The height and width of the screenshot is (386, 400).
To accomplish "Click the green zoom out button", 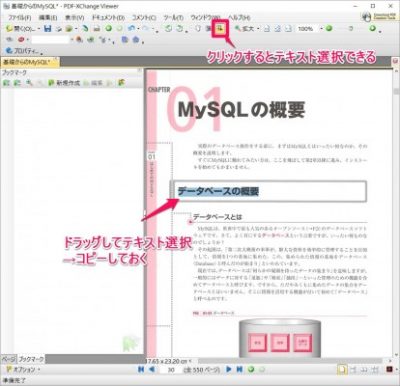I will 329,29.
